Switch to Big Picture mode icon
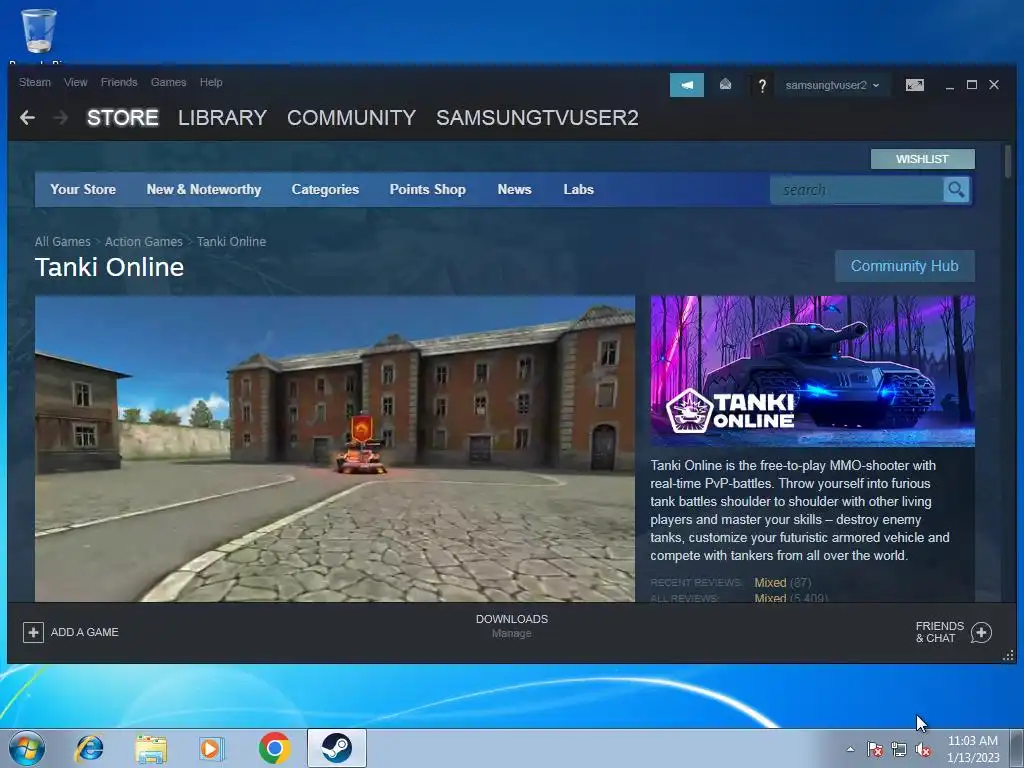This screenshot has height=768, width=1024. [914, 85]
